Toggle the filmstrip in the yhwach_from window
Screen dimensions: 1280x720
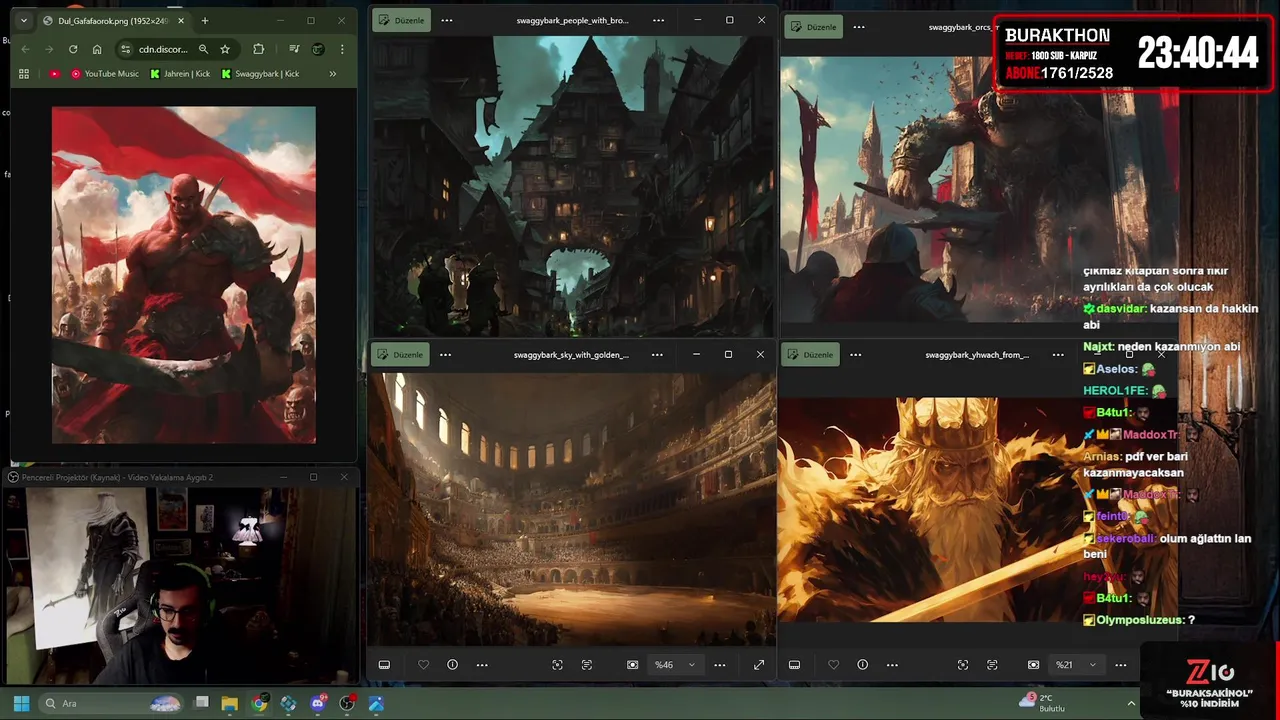794,665
